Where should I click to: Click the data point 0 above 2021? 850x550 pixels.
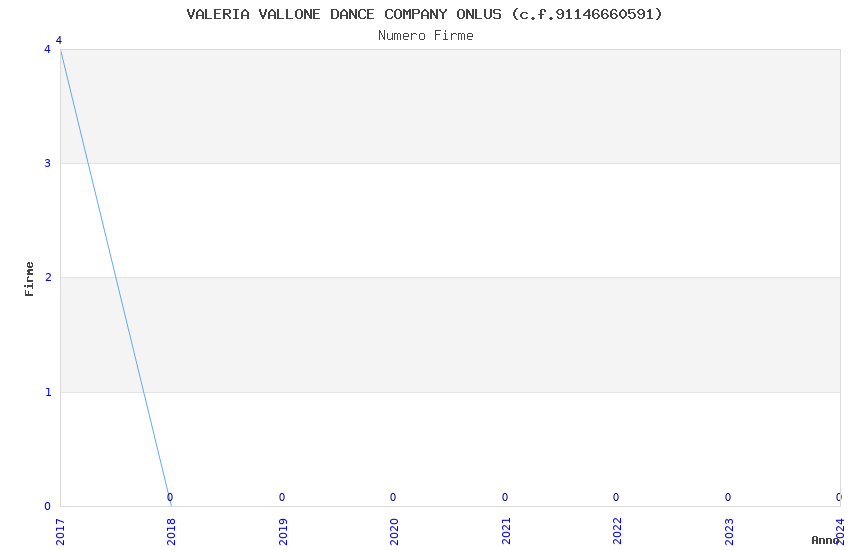pyautogui.click(x=505, y=497)
